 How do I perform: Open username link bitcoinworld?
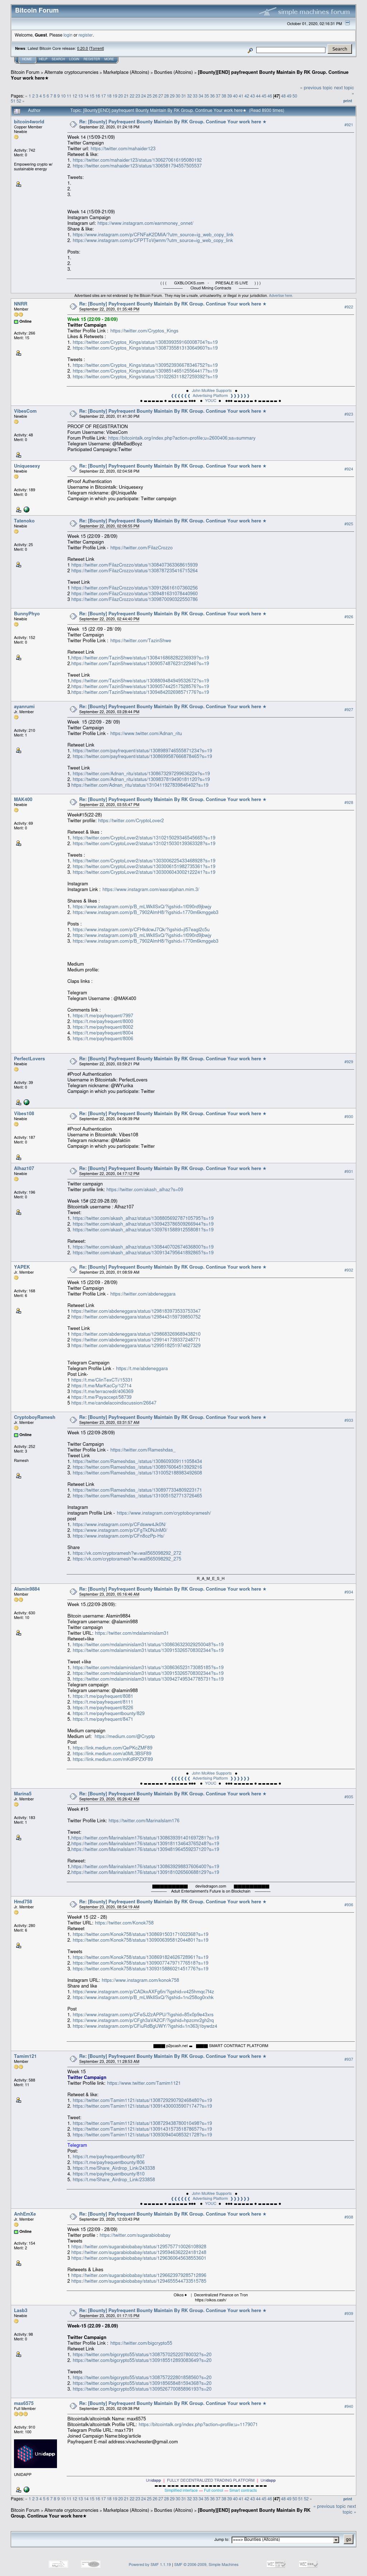tap(29, 122)
